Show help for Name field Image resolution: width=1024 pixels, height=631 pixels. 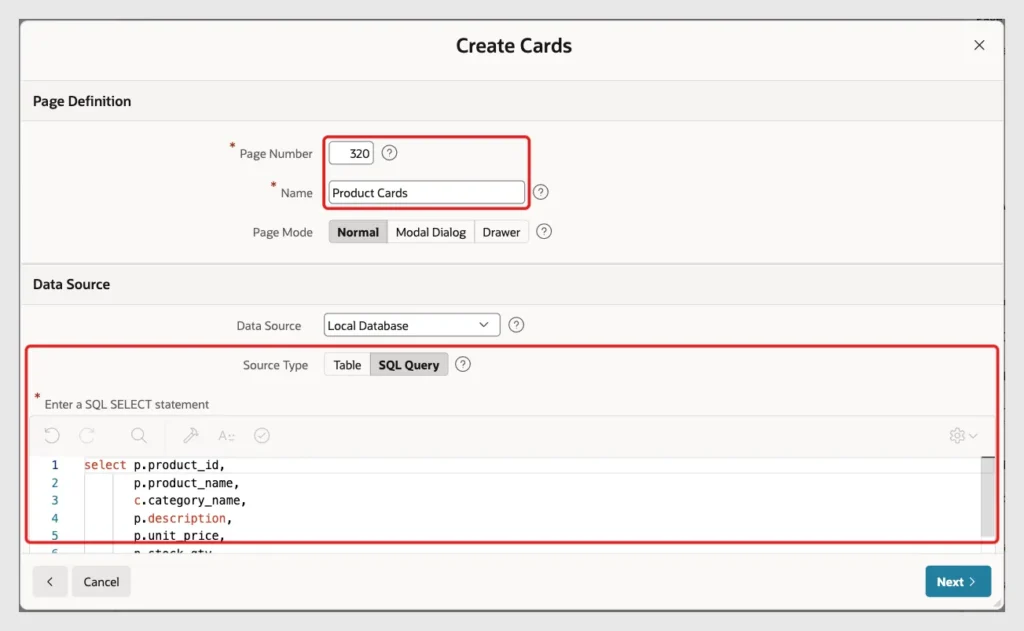tap(541, 192)
